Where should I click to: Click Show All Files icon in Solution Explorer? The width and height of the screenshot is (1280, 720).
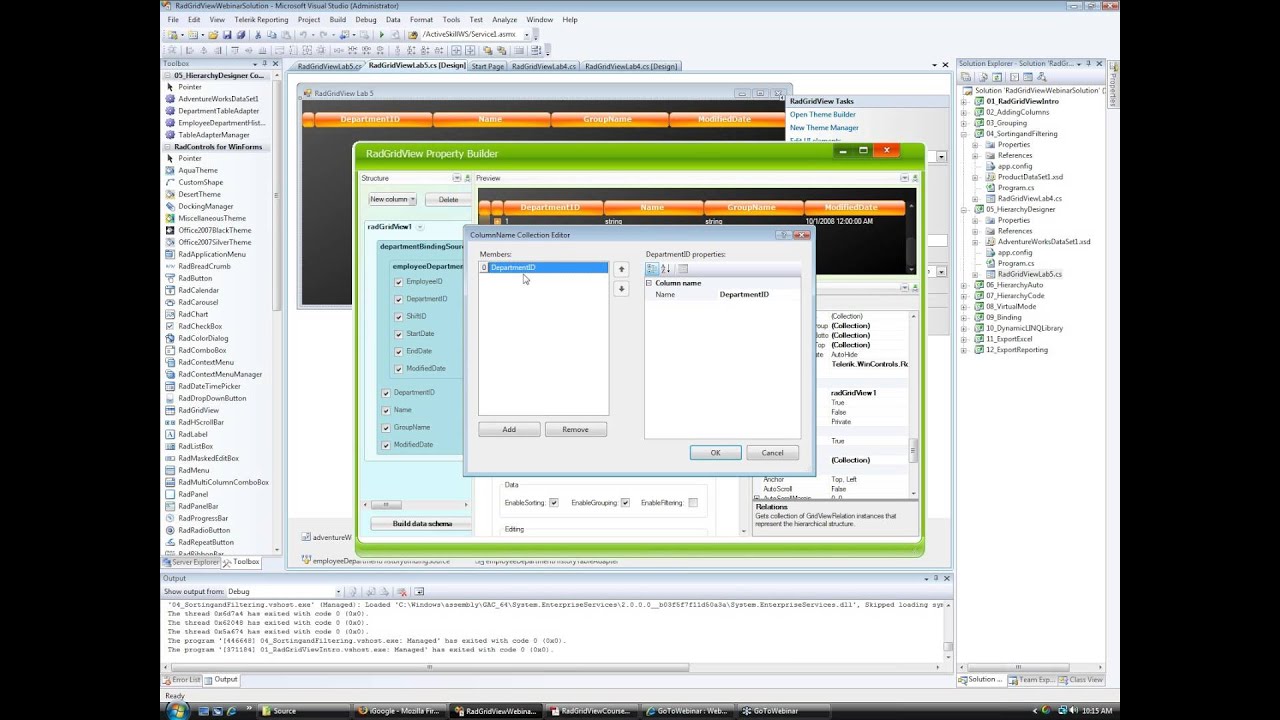985,76
